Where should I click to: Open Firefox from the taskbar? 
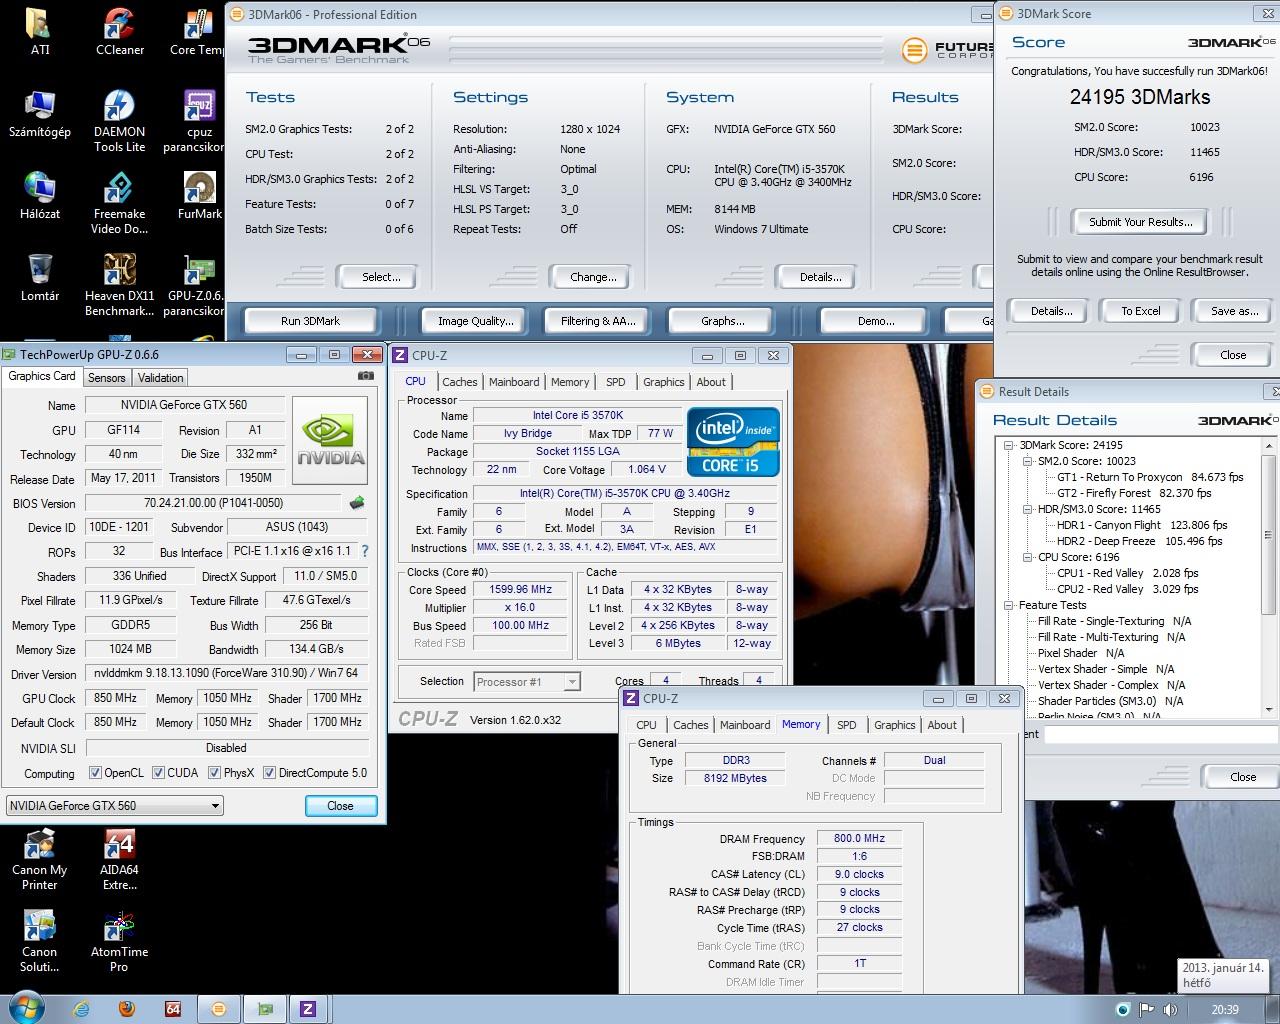click(x=127, y=1009)
